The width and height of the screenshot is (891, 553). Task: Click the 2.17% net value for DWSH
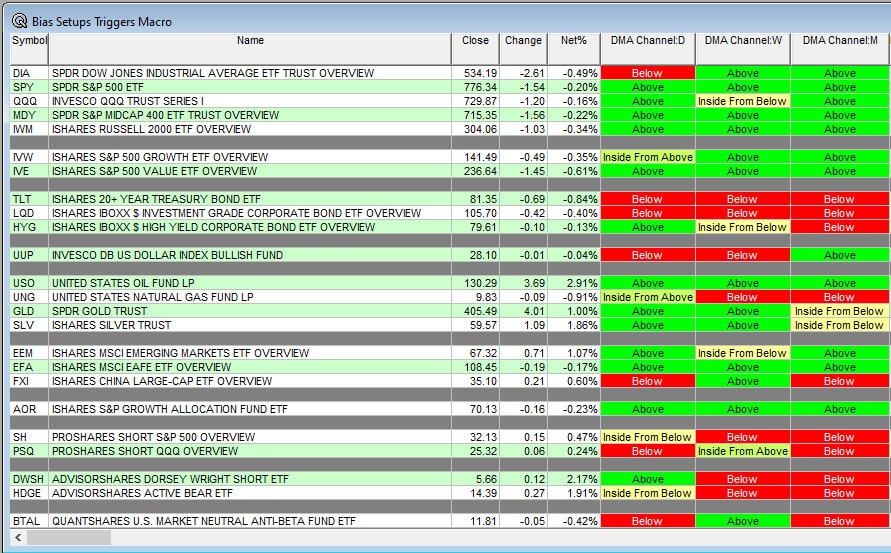(574, 479)
